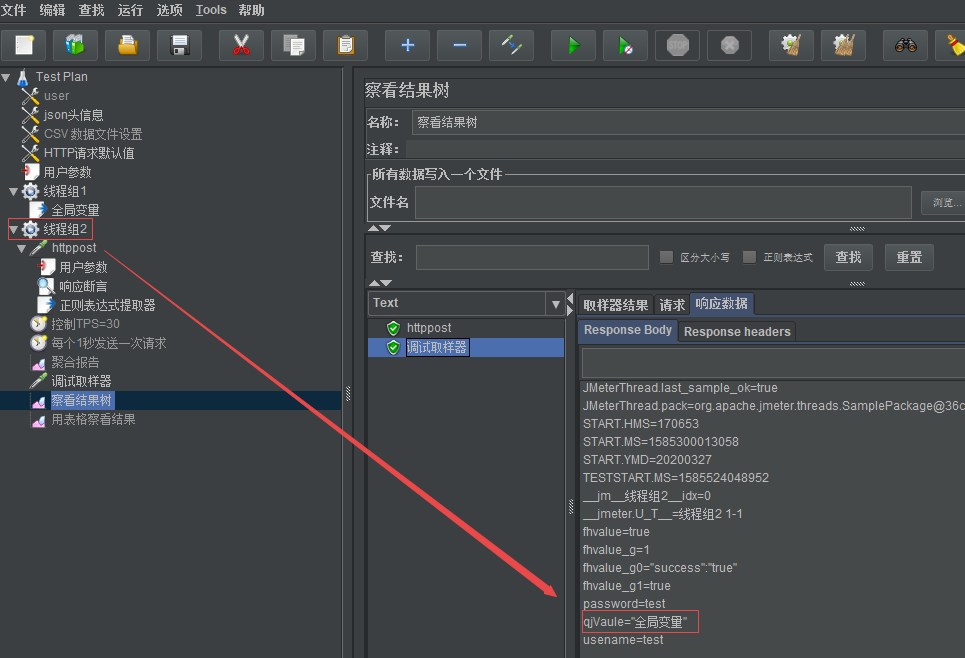The width and height of the screenshot is (965, 658).
Task: Click the Copy toolbar icon
Action: (x=294, y=45)
